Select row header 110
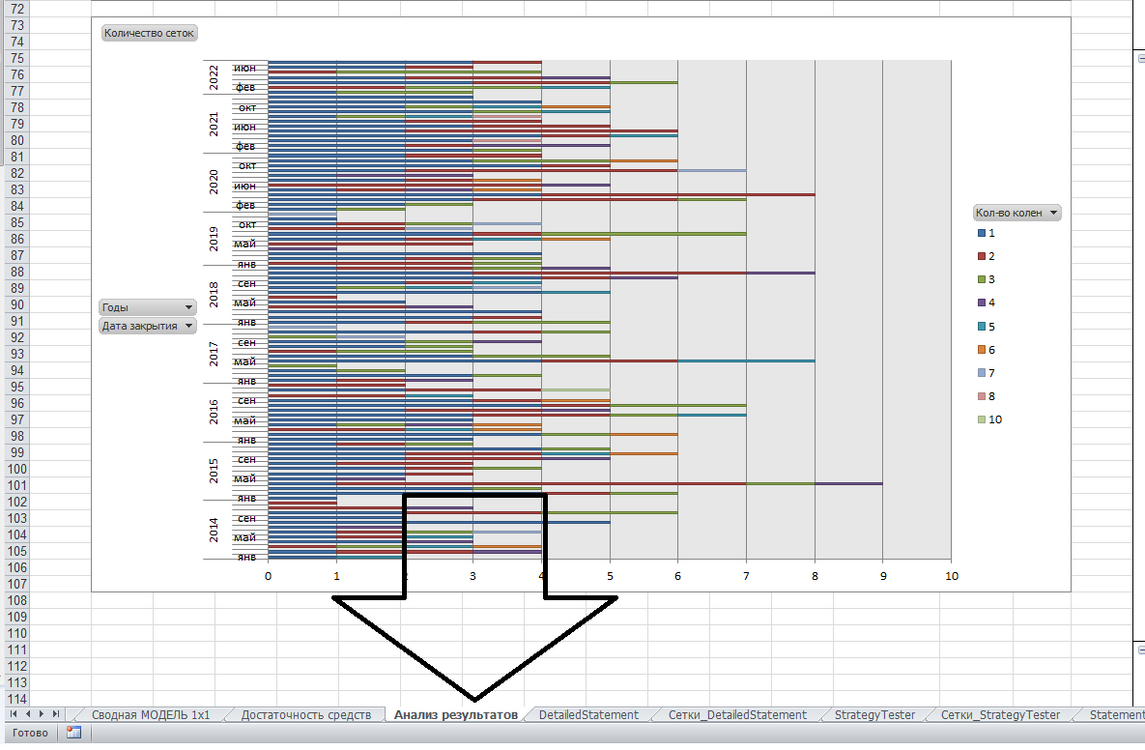 click(x=17, y=633)
